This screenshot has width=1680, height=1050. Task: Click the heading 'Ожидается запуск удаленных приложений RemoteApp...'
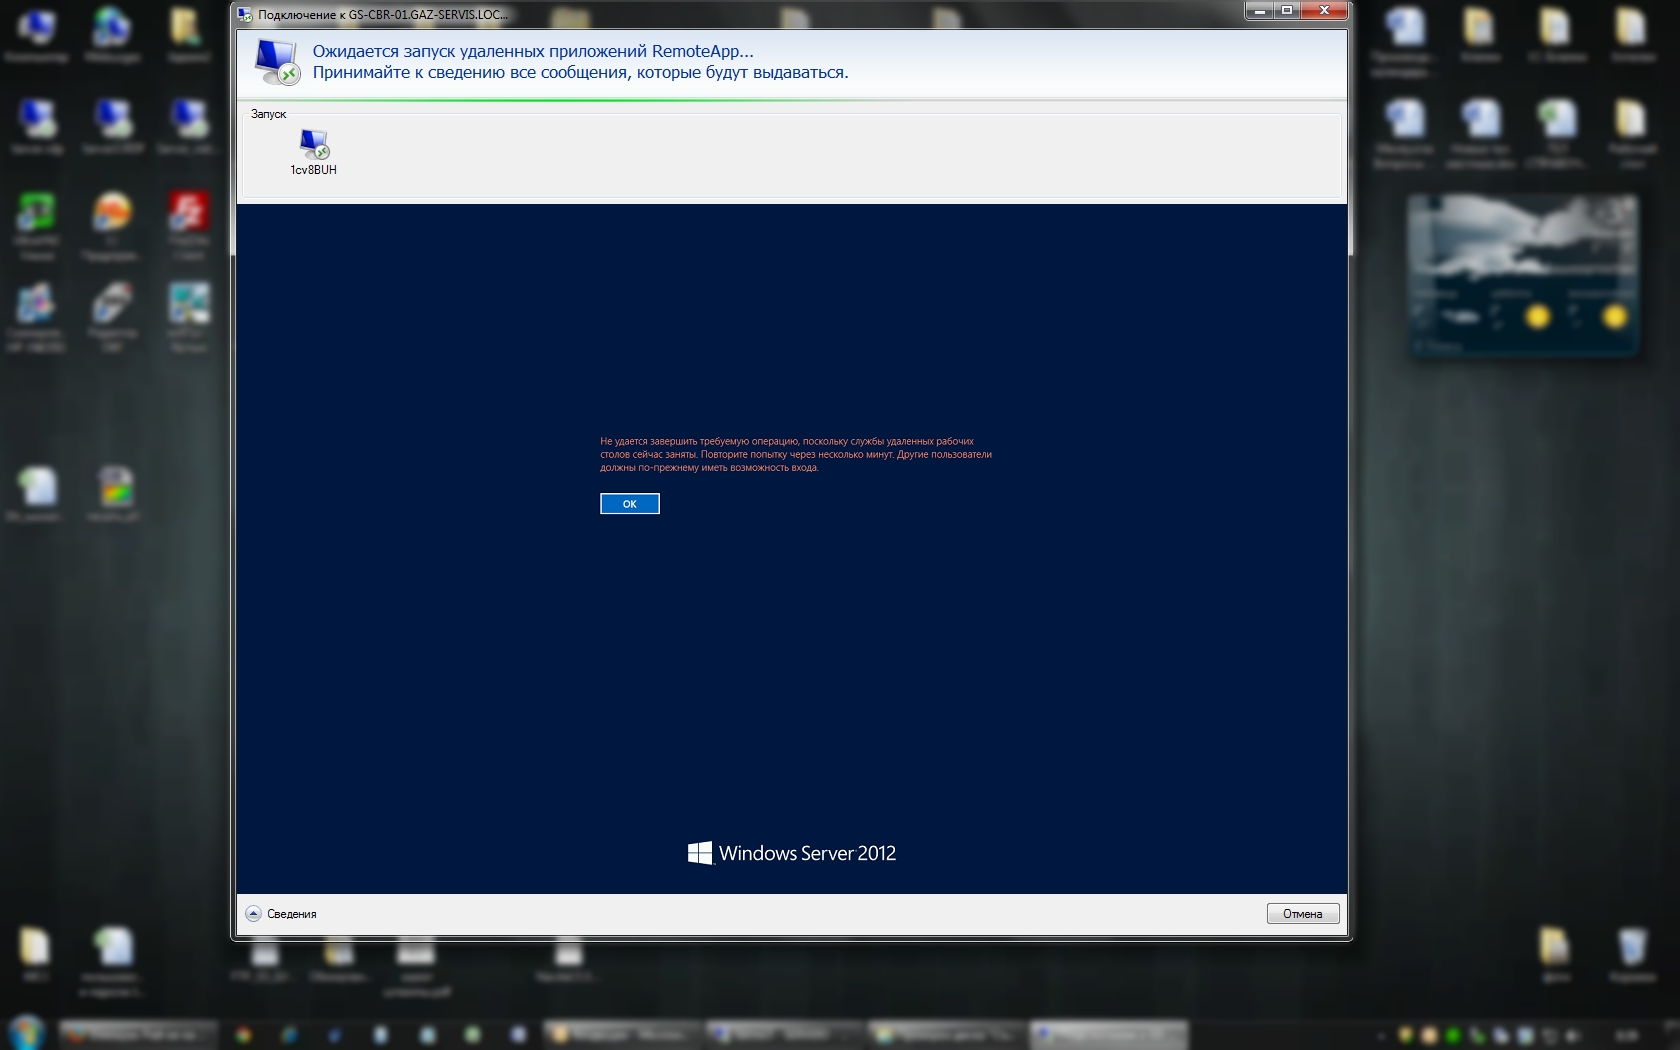pyautogui.click(x=533, y=51)
